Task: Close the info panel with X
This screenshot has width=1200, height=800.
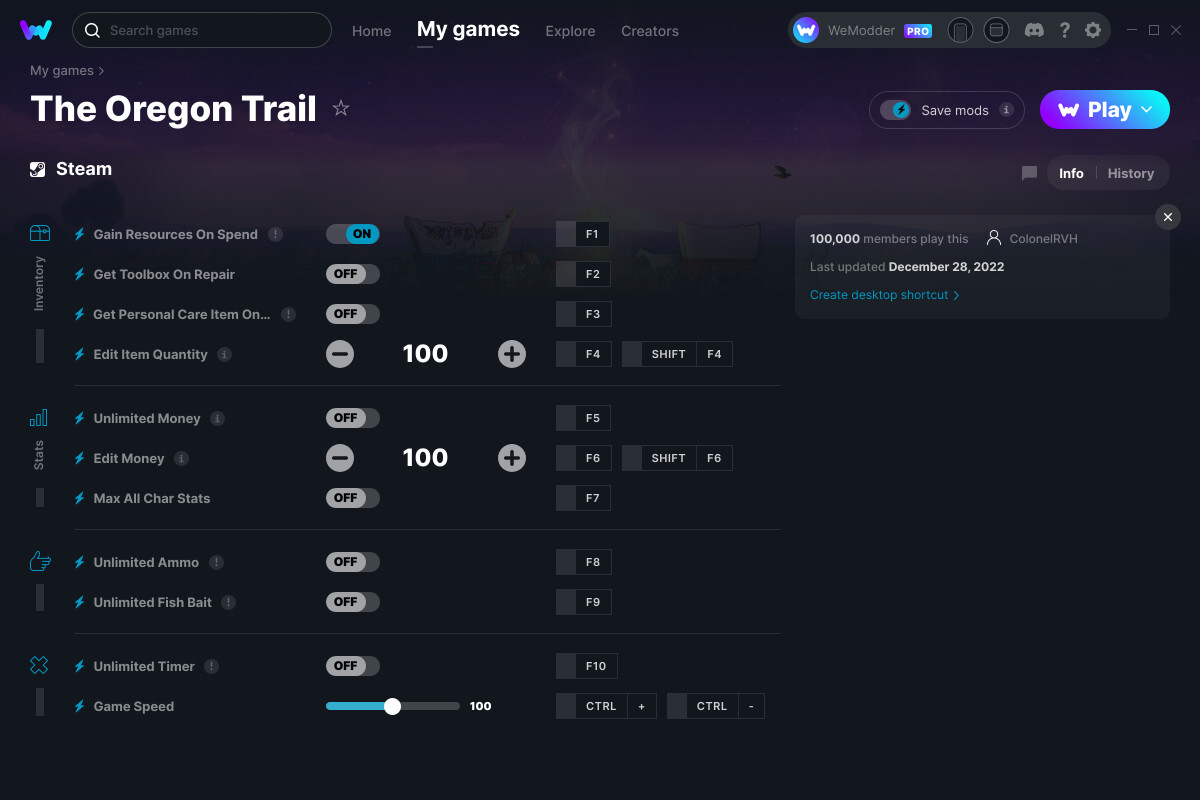Action: click(x=1168, y=216)
